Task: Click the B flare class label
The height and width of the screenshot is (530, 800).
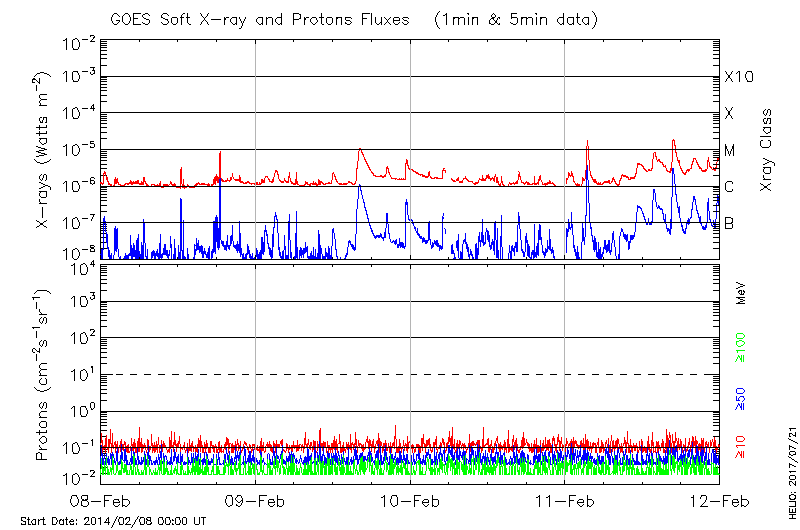Action: 729,223
